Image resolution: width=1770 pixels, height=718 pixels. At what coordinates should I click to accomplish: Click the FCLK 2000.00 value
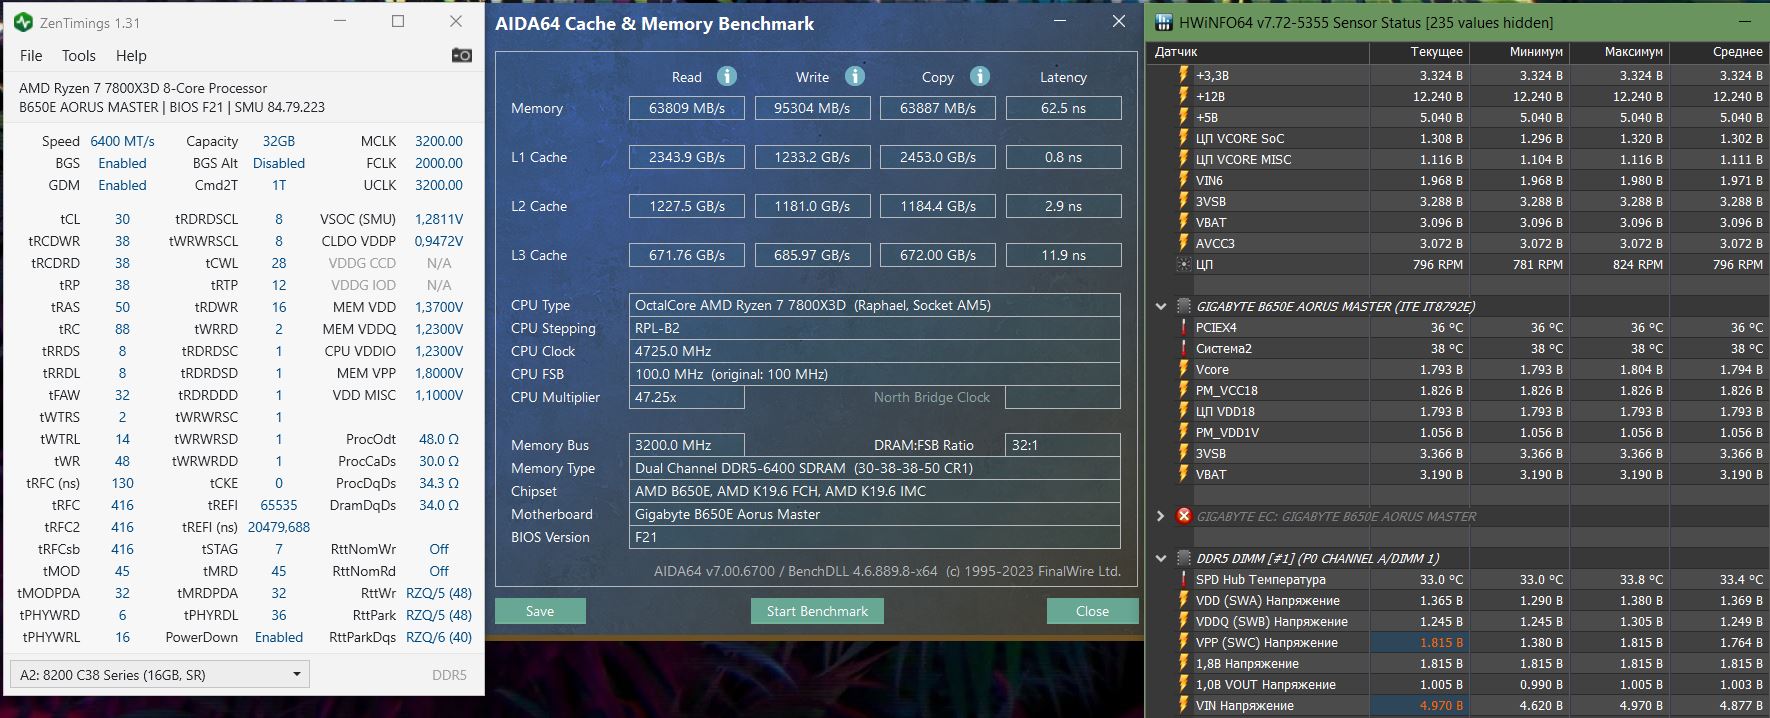click(438, 163)
